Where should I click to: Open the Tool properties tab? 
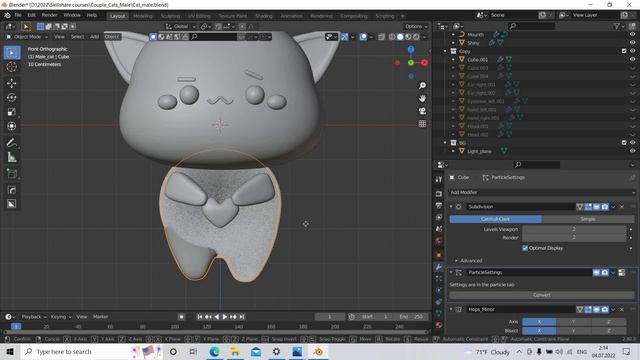click(439, 179)
